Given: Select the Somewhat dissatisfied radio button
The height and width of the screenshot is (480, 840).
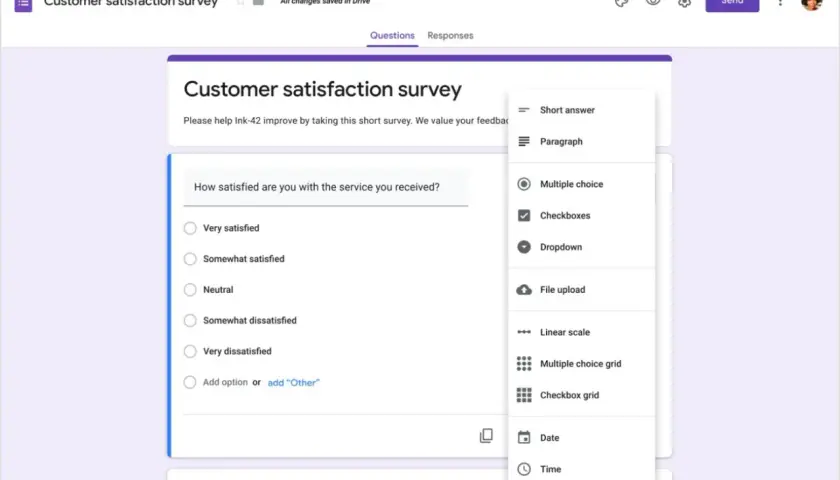Looking at the screenshot, I should pos(190,320).
